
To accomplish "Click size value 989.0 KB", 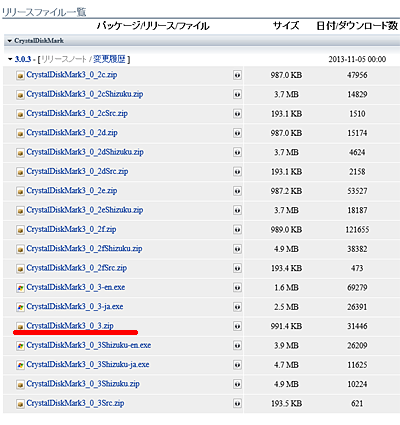I will click(x=286, y=230).
